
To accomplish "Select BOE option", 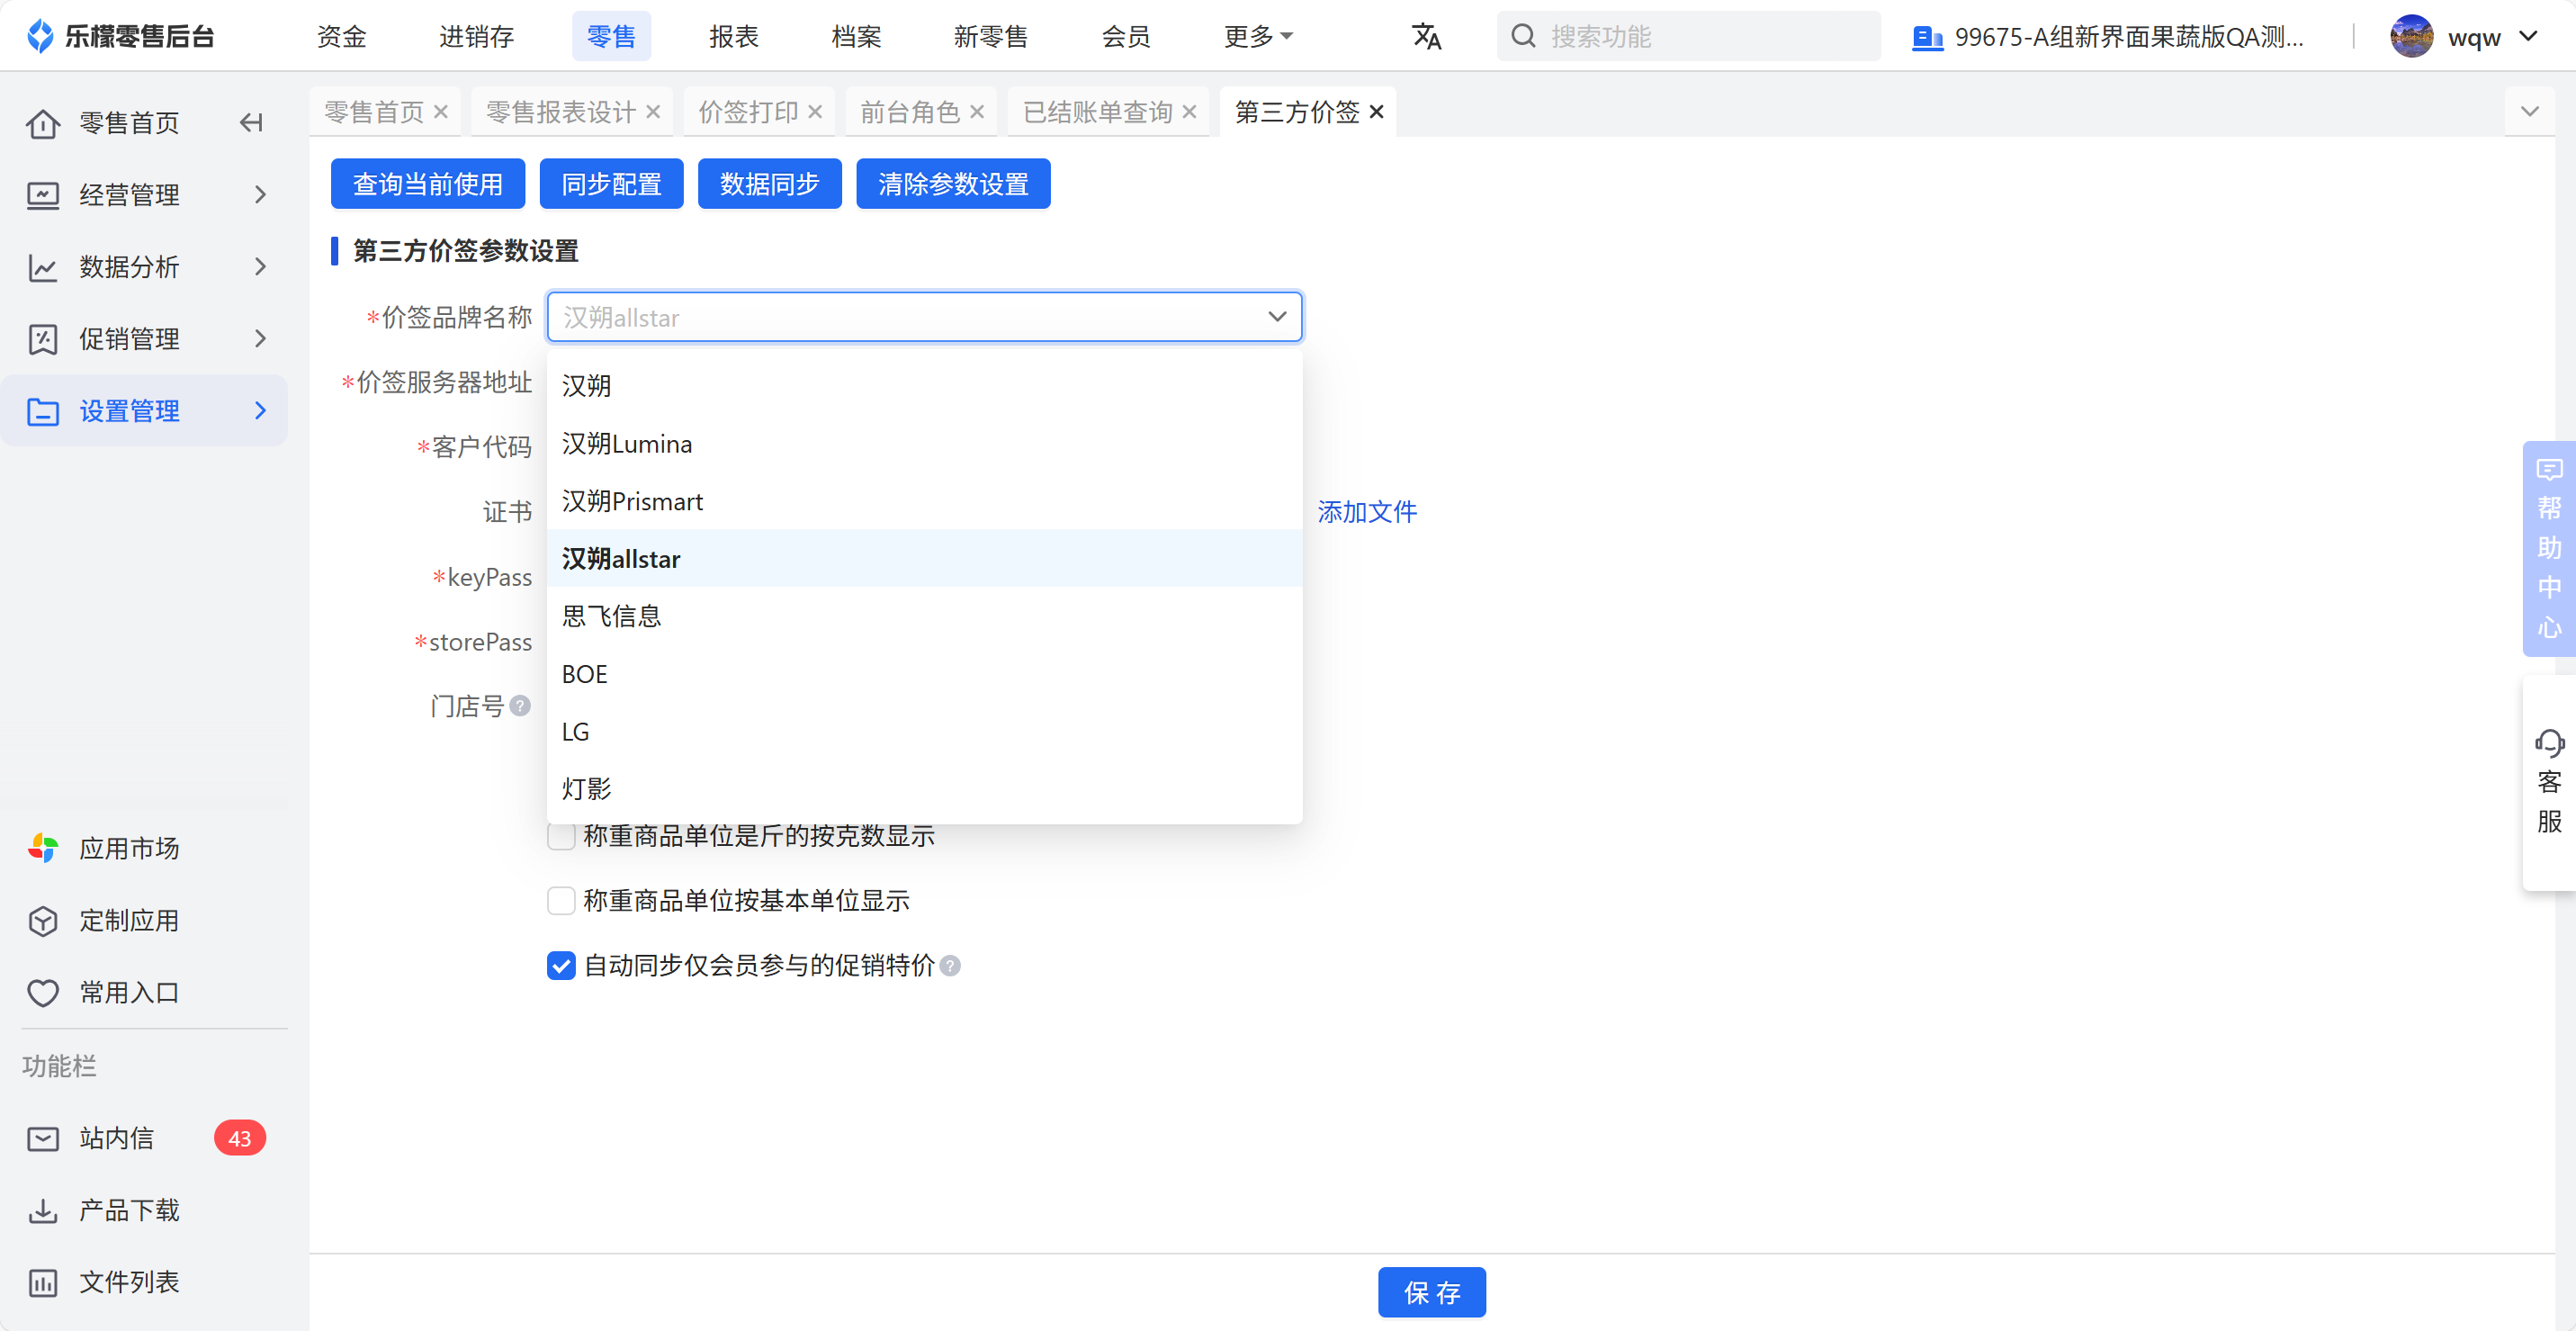I will pyautogui.click(x=924, y=674).
